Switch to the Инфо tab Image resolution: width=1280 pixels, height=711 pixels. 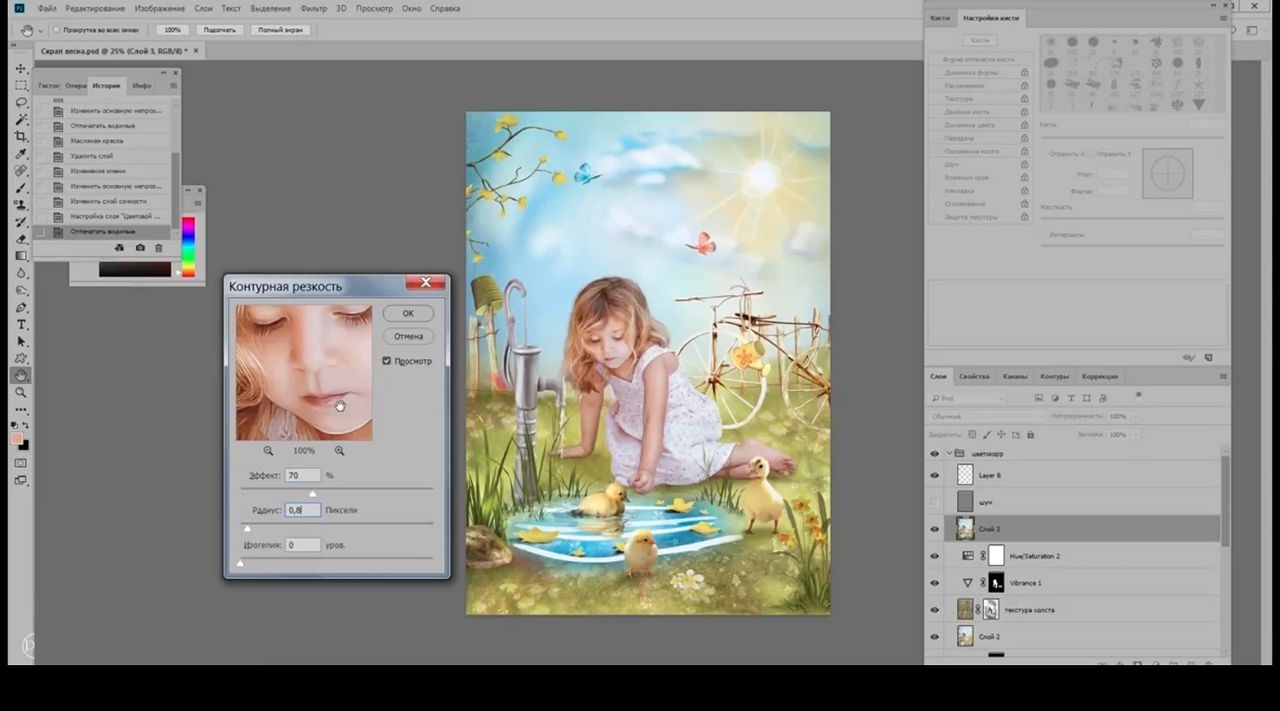pyautogui.click(x=142, y=86)
